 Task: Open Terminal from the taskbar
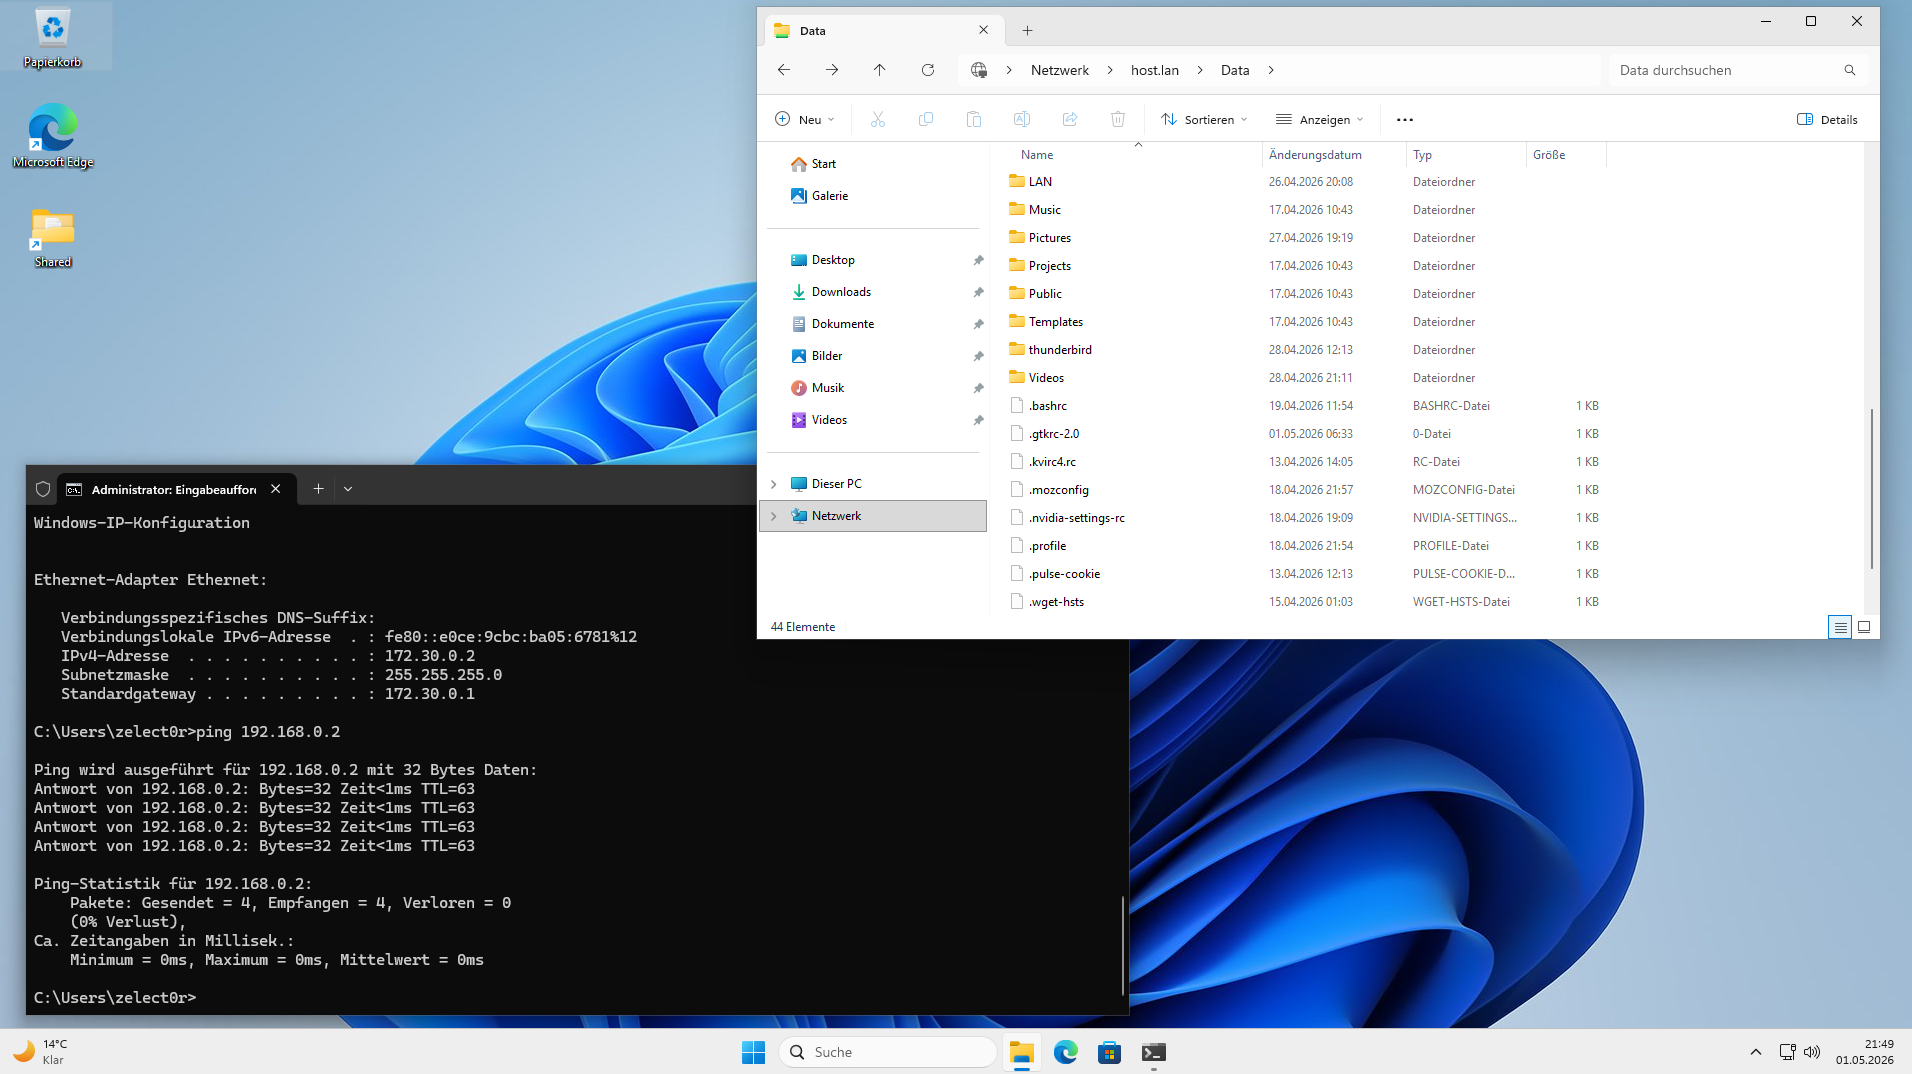tap(1153, 1052)
